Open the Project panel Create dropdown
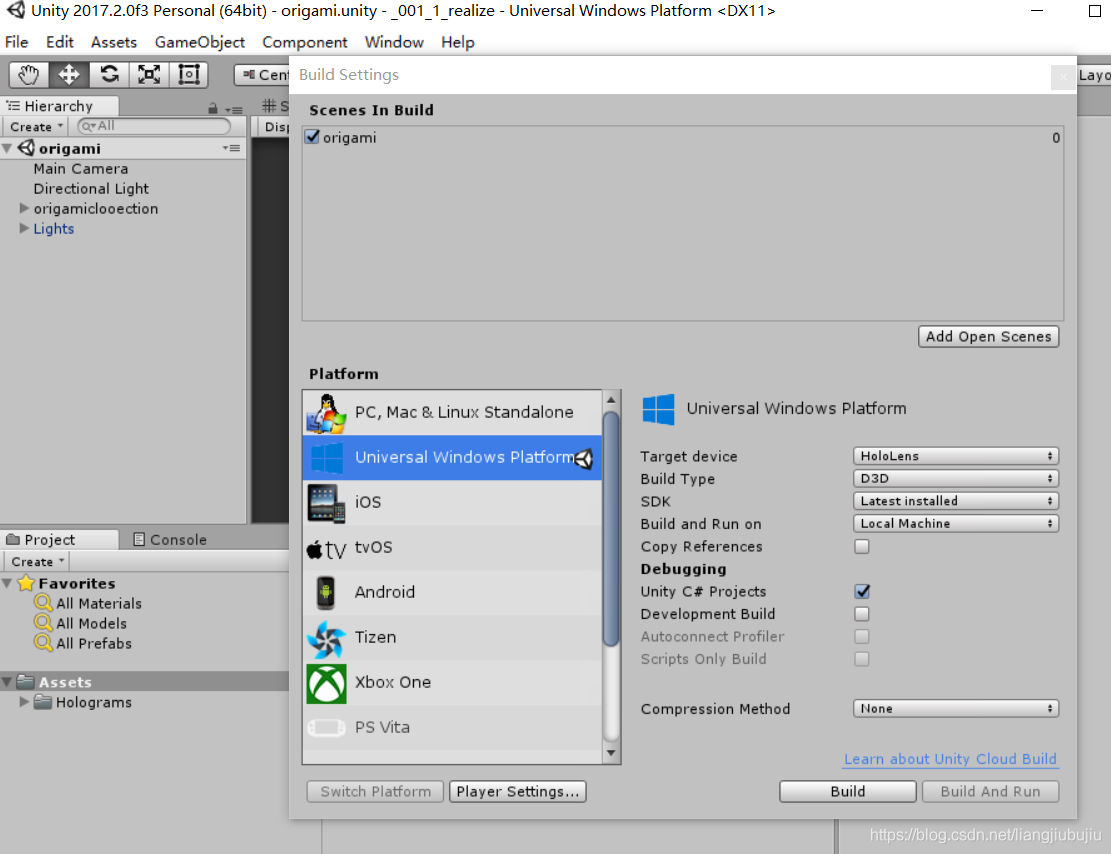Screen dimensions: 1111x854 pos(38,561)
